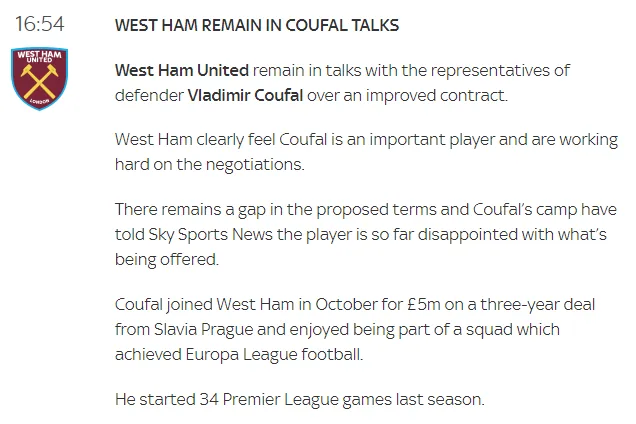Click the 16:54 timestamp
The height and width of the screenshot is (424, 636).
pos(38,23)
